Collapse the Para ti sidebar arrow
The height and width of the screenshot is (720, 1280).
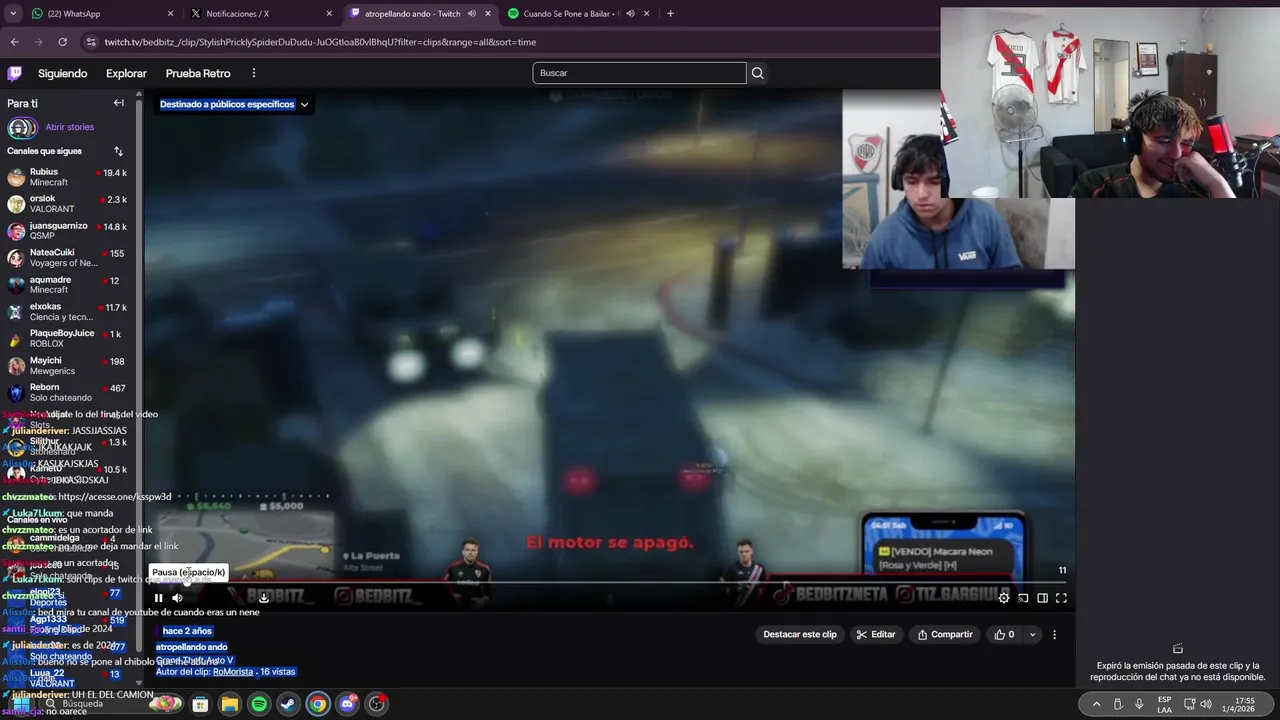point(118,103)
